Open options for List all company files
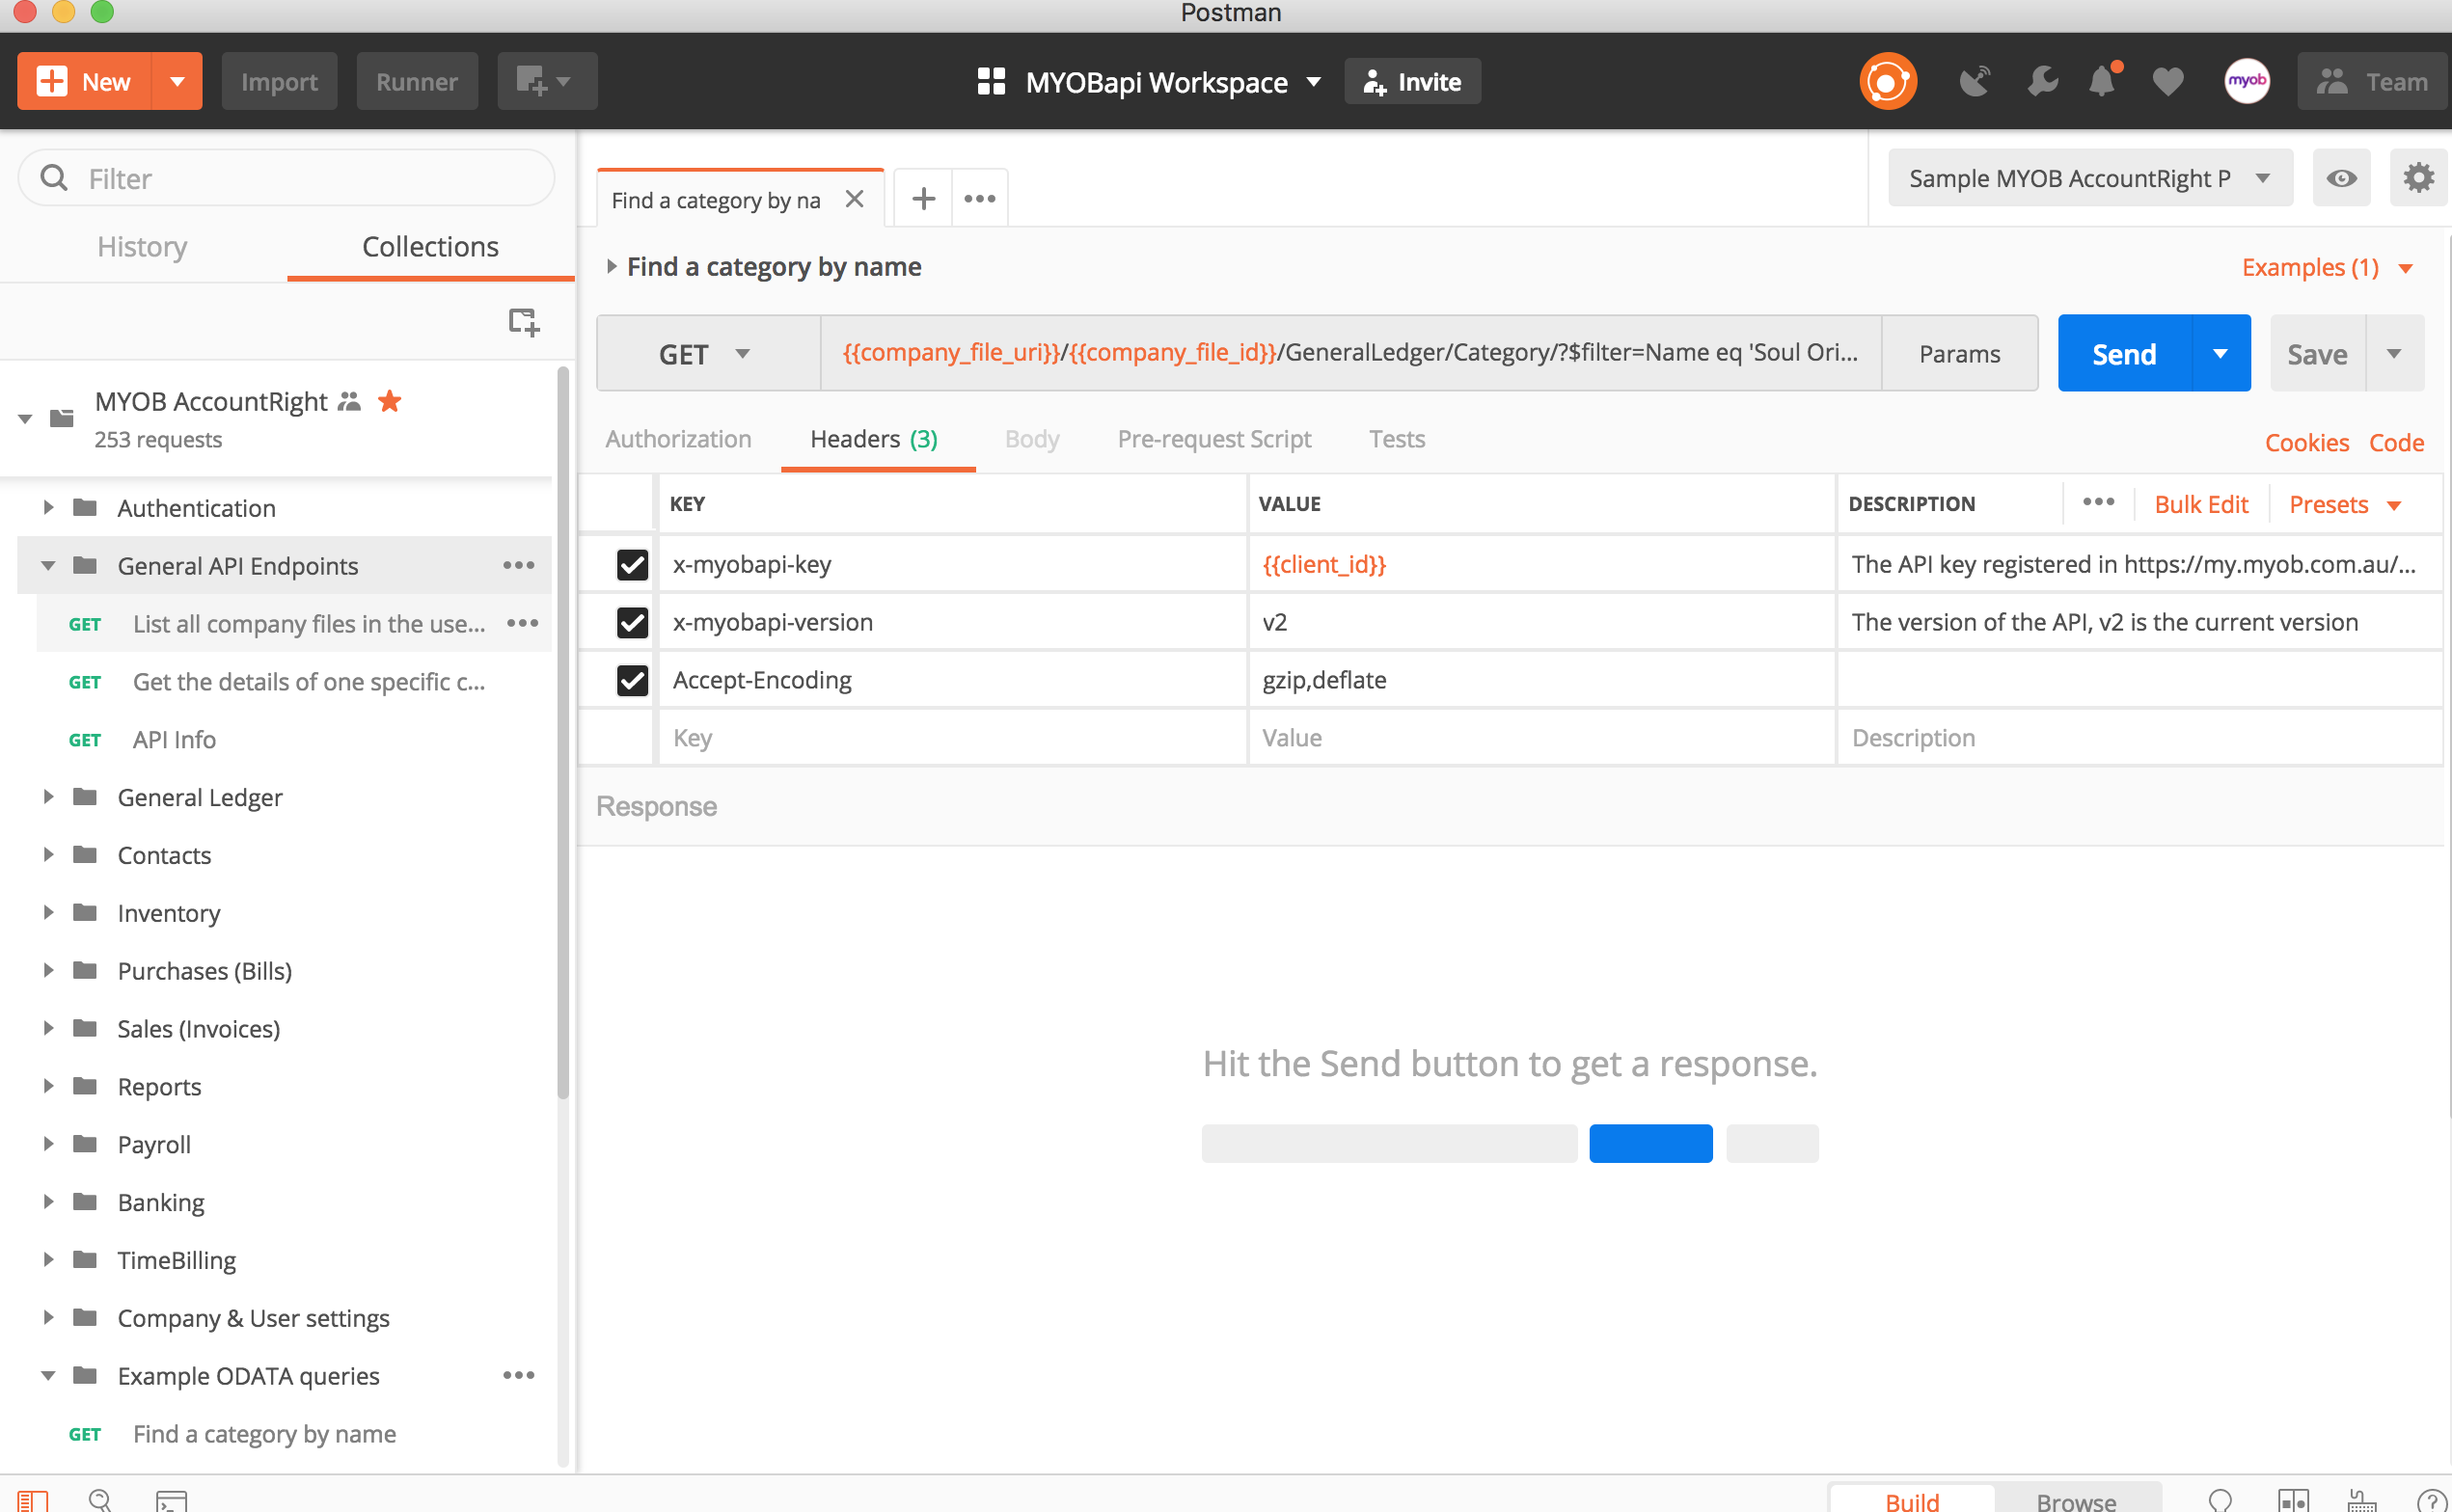This screenshot has height=1512, width=2452. [x=522, y=623]
